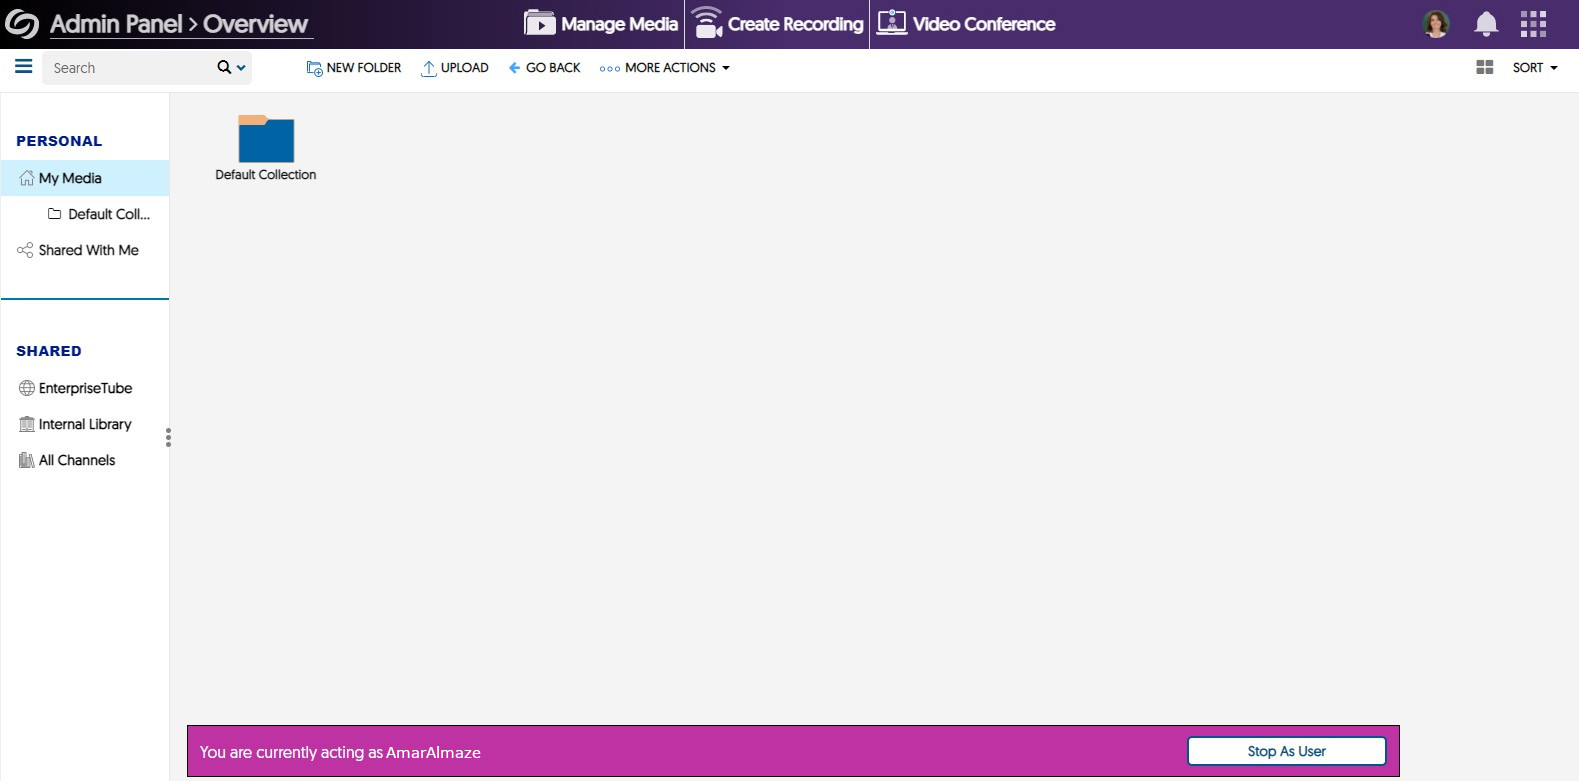Expand the More Actions dropdown
Image resolution: width=1579 pixels, height=781 pixels.
(665, 68)
